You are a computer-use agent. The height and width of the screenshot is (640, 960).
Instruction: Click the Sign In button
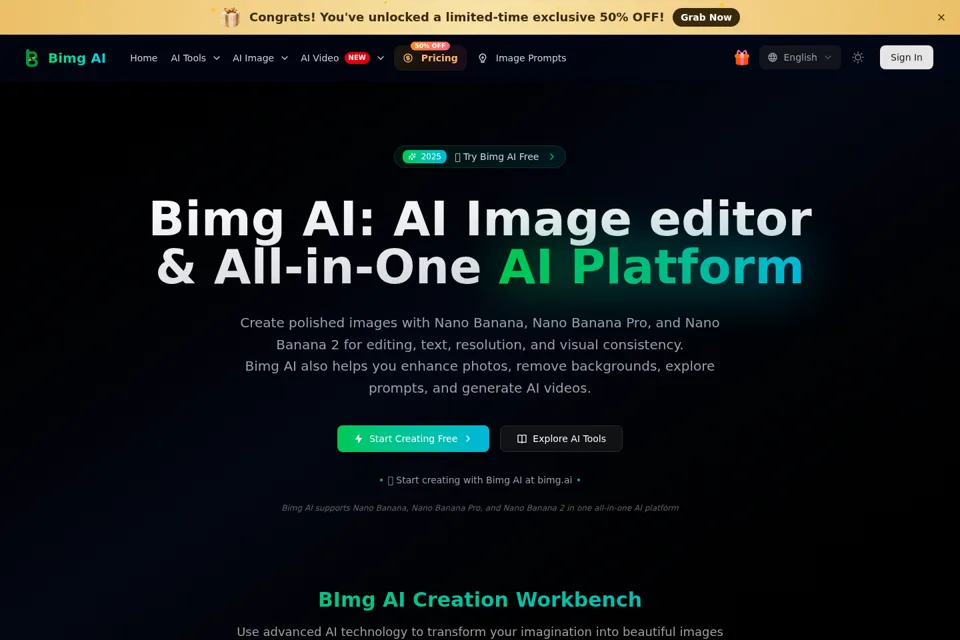click(x=906, y=58)
